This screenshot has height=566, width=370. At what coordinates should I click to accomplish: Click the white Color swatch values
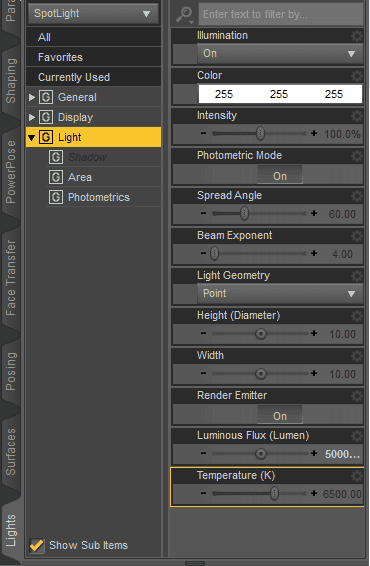coord(280,94)
